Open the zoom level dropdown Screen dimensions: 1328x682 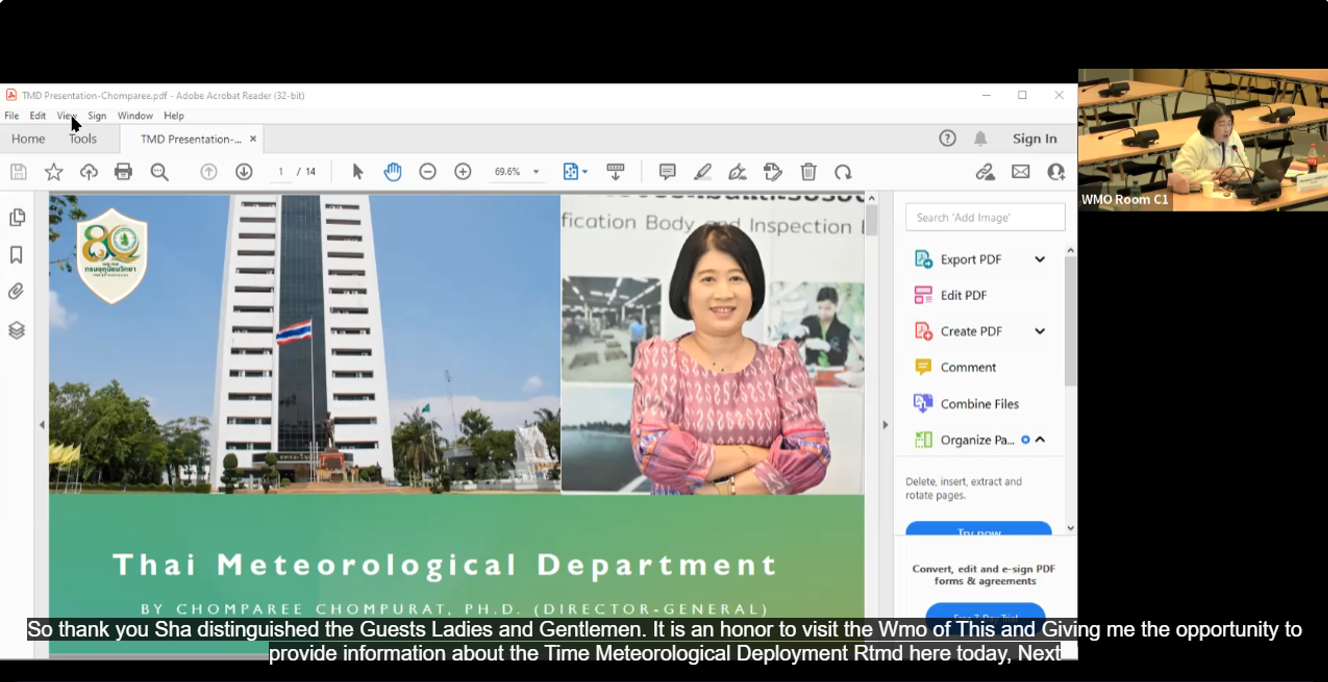[x=536, y=172]
